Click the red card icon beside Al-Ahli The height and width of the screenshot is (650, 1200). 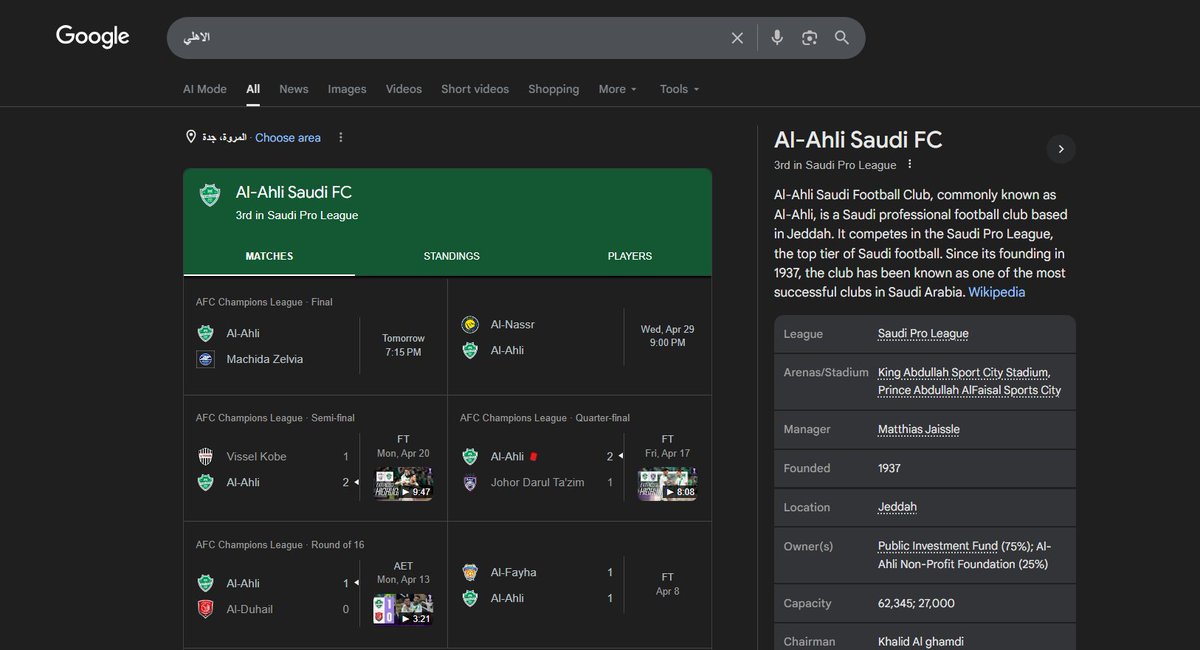click(x=534, y=456)
